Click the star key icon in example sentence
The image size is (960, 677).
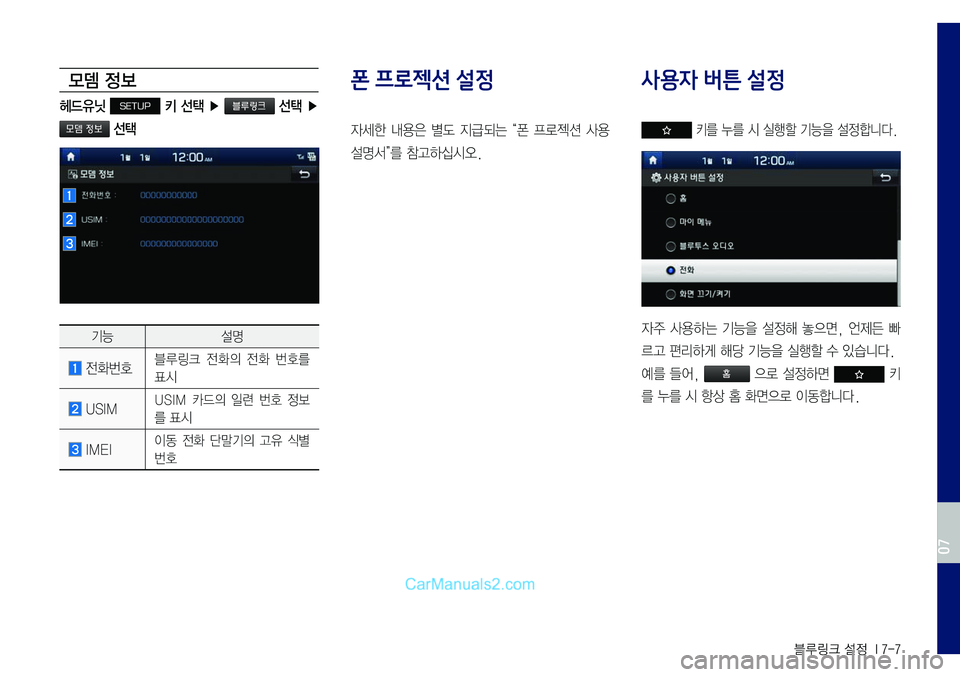coord(859,374)
